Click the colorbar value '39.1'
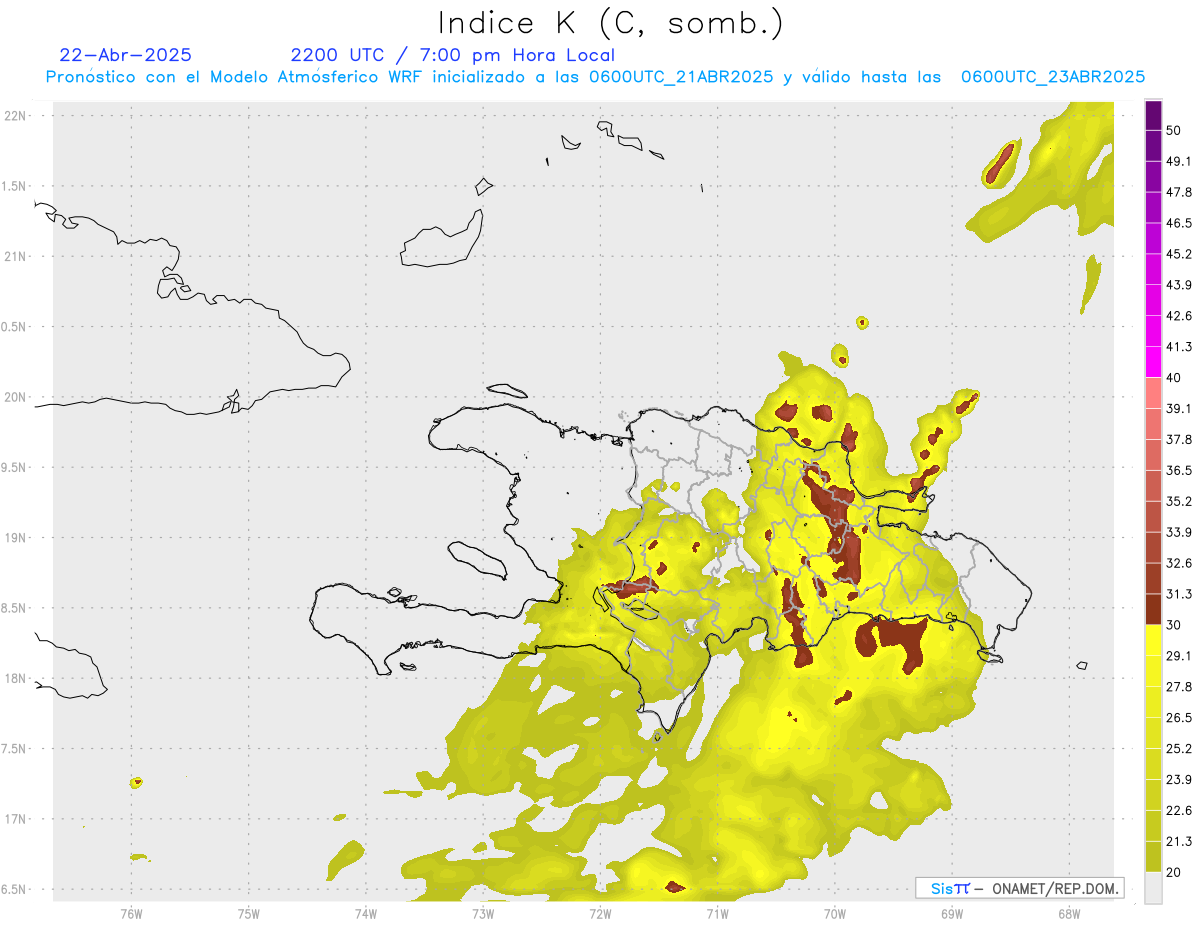This screenshot has width=1200, height=927. (x=1179, y=408)
